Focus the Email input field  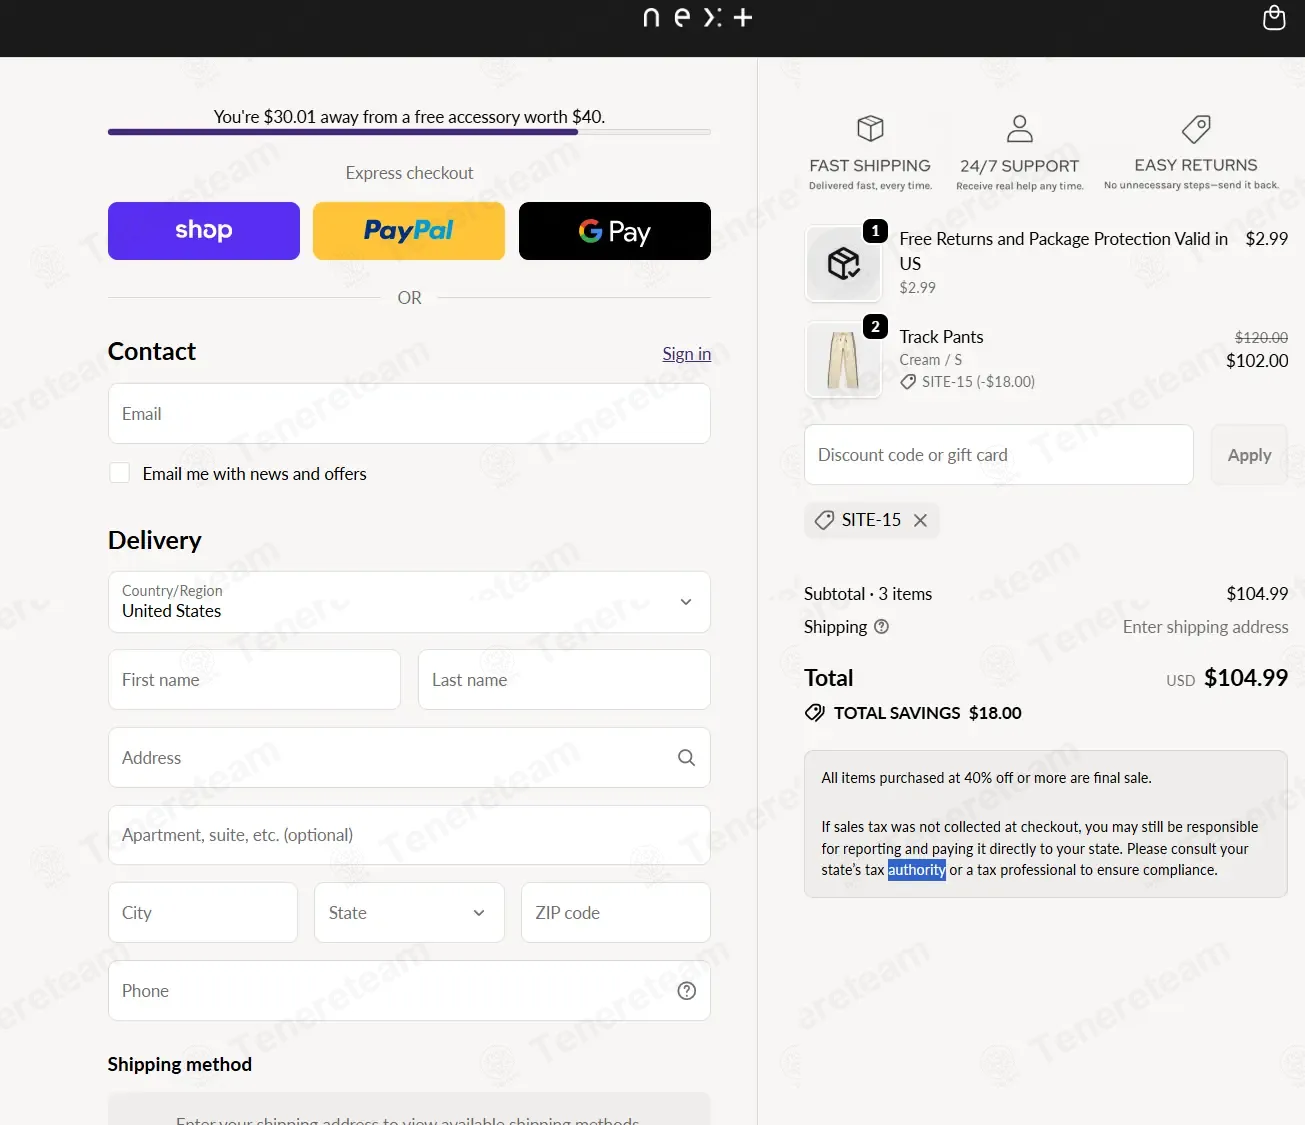(x=409, y=414)
